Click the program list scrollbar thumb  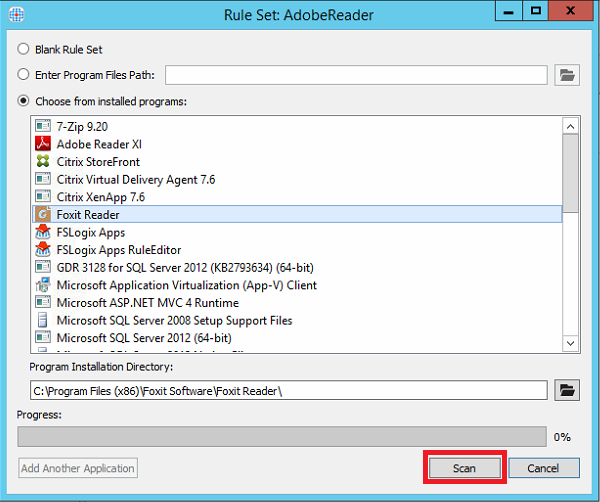tap(571, 173)
